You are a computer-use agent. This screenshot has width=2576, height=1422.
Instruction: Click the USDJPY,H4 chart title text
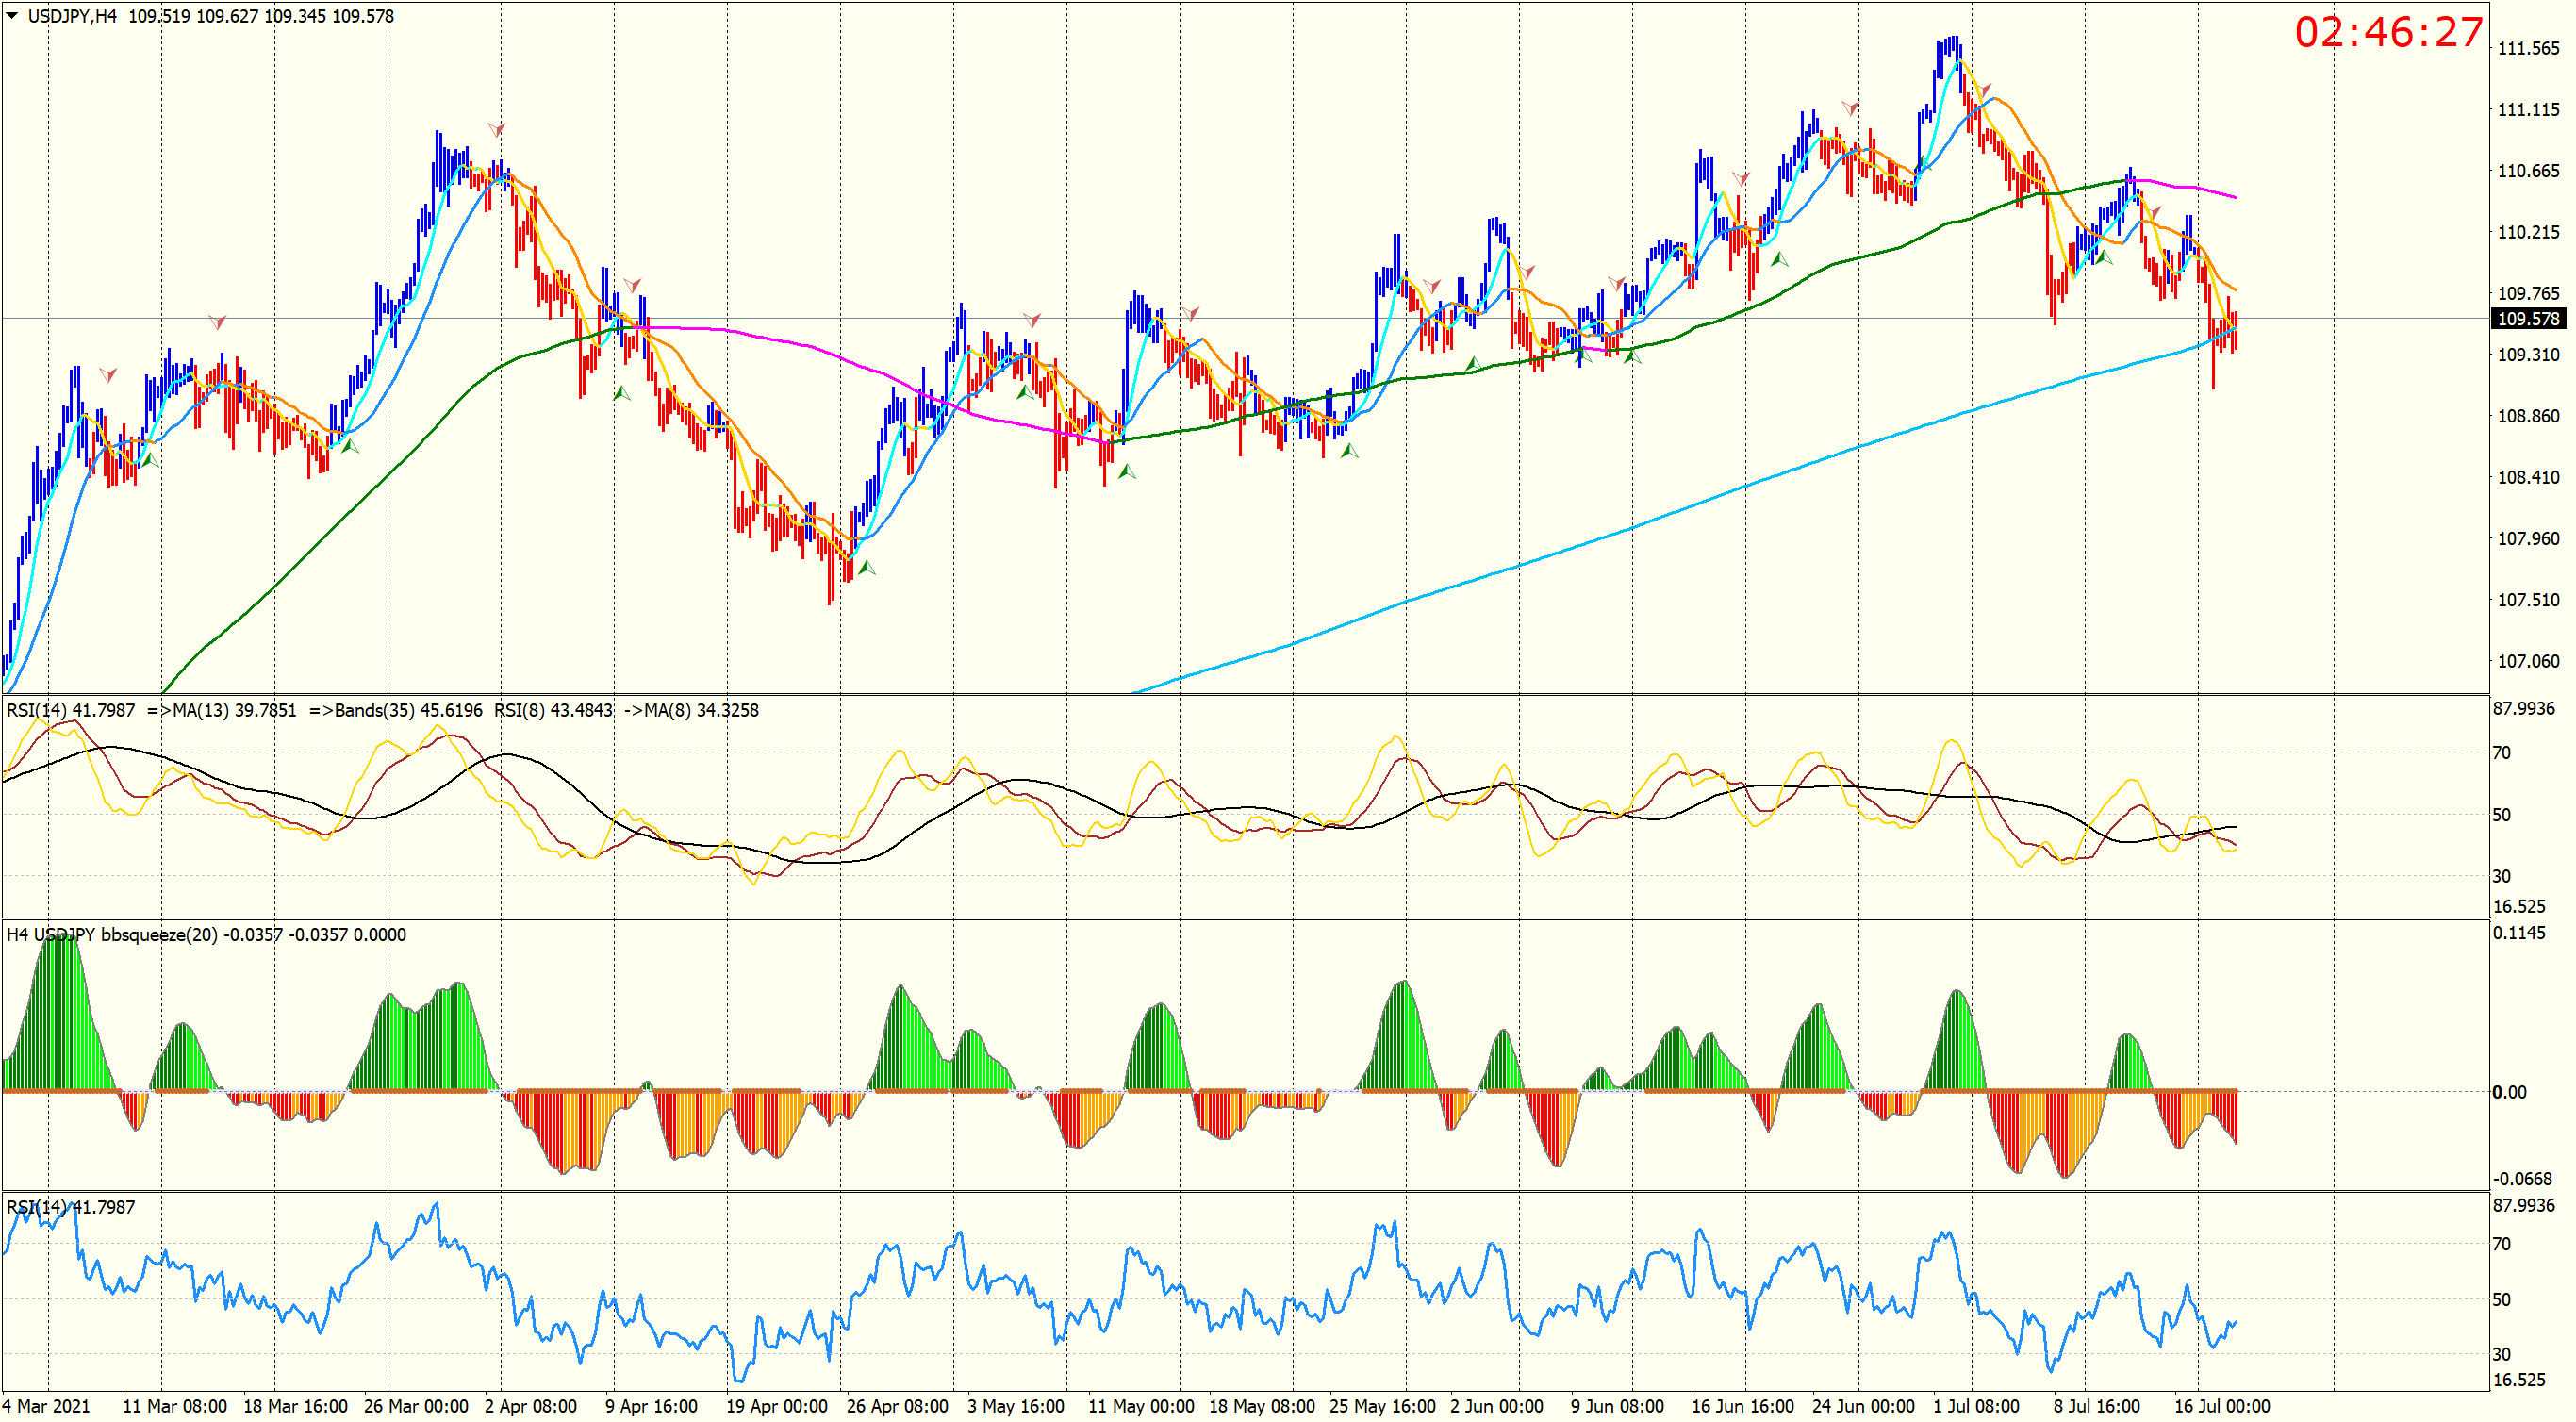coord(72,16)
